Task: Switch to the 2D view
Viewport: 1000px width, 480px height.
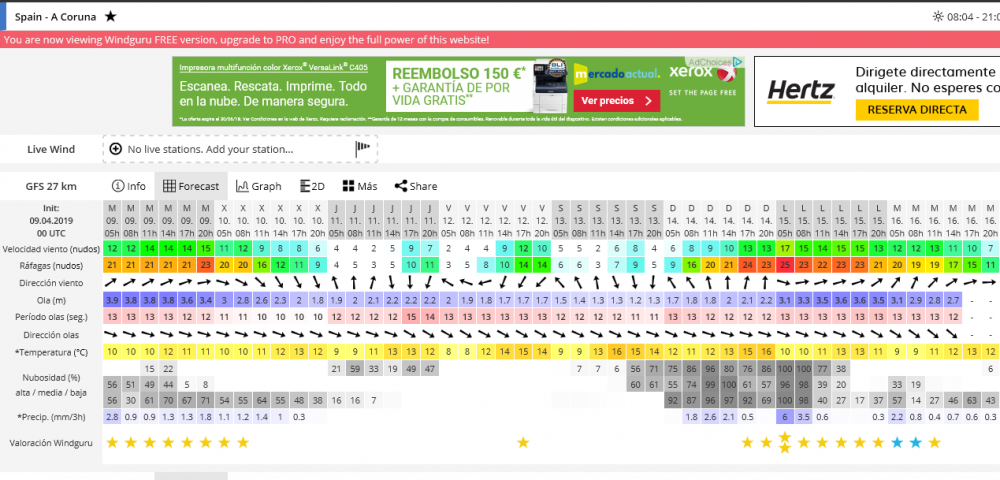Action: pyautogui.click(x=312, y=186)
